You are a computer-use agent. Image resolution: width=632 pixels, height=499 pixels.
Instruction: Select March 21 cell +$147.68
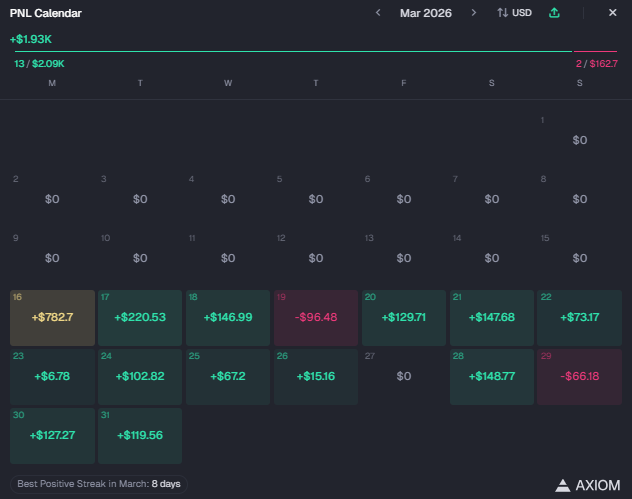tap(492, 318)
